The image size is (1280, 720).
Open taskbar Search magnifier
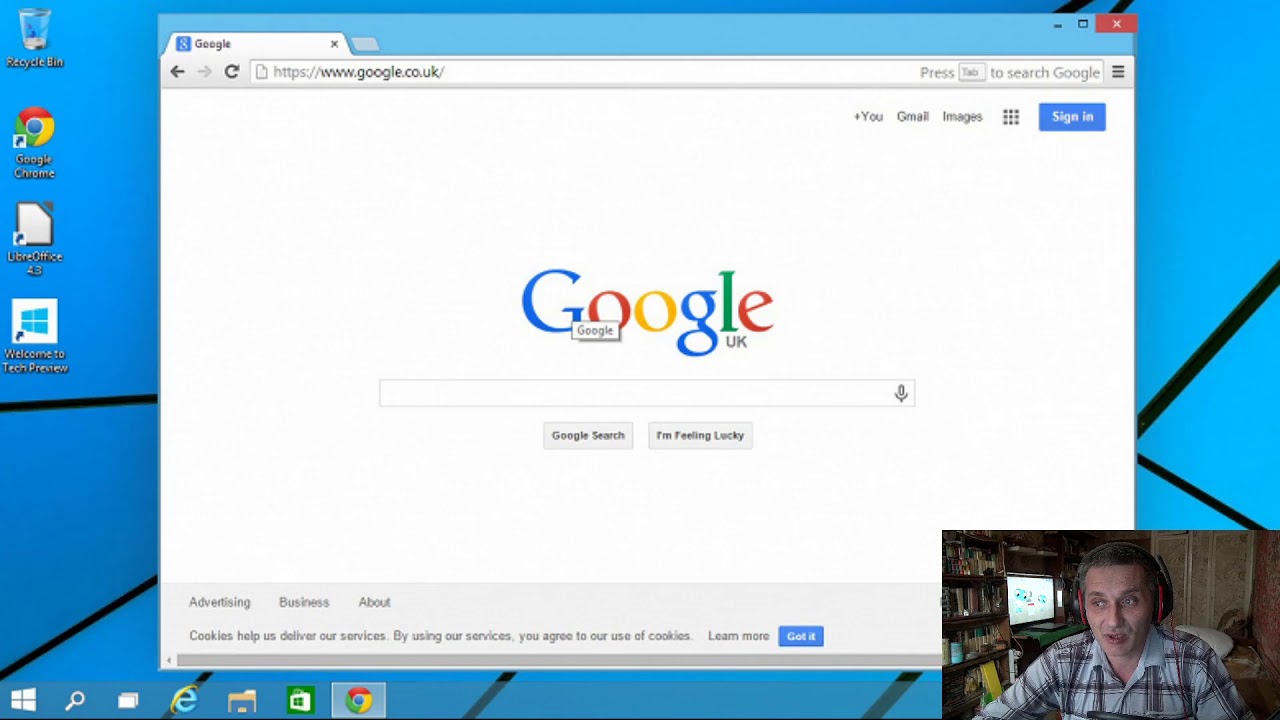[75, 700]
